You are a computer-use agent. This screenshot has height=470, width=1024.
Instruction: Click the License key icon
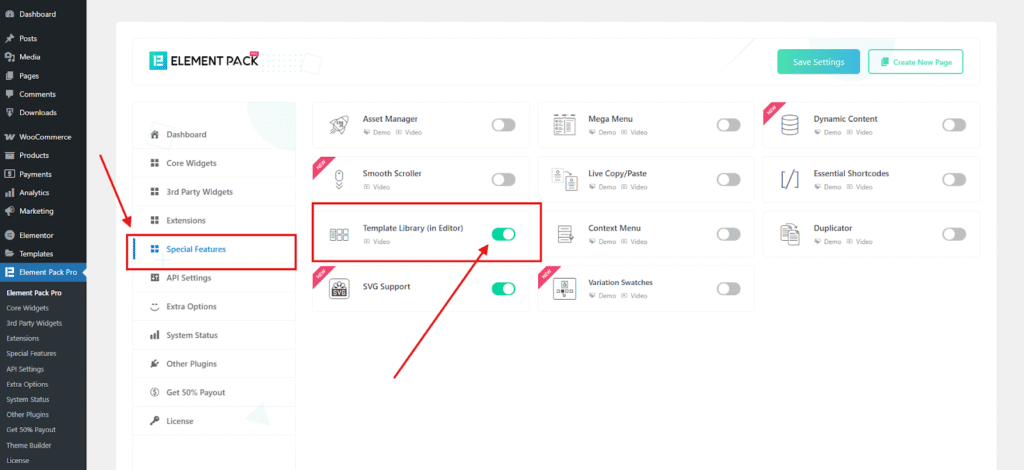(x=155, y=422)
